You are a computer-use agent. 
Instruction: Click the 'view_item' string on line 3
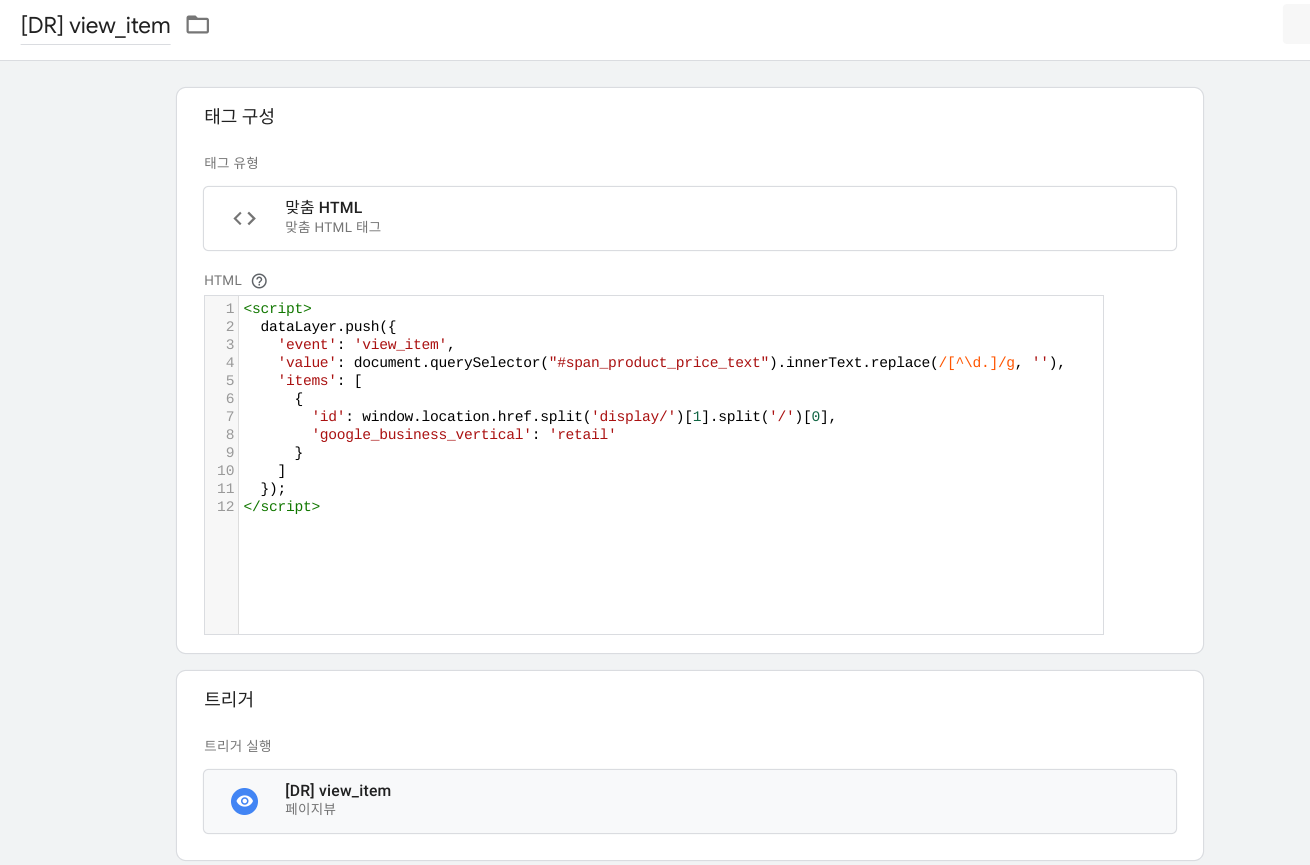[400, 345]
